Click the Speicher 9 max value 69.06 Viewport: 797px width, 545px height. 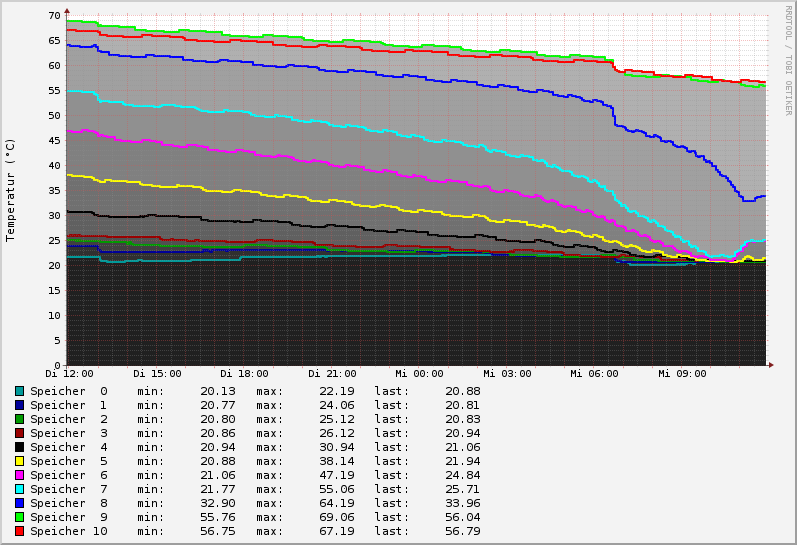(x=307, y=517)
